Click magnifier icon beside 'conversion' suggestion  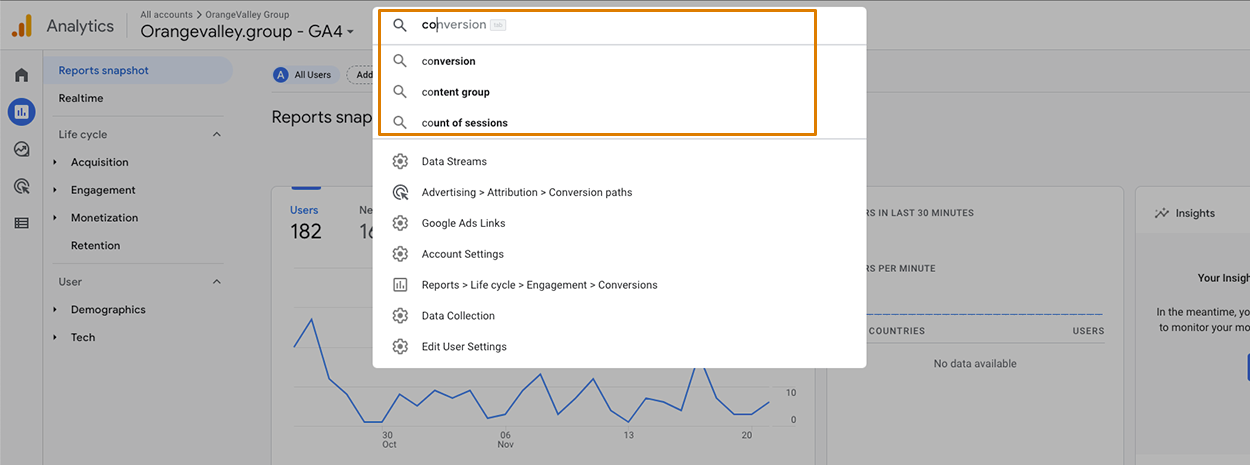coord(400,61)
